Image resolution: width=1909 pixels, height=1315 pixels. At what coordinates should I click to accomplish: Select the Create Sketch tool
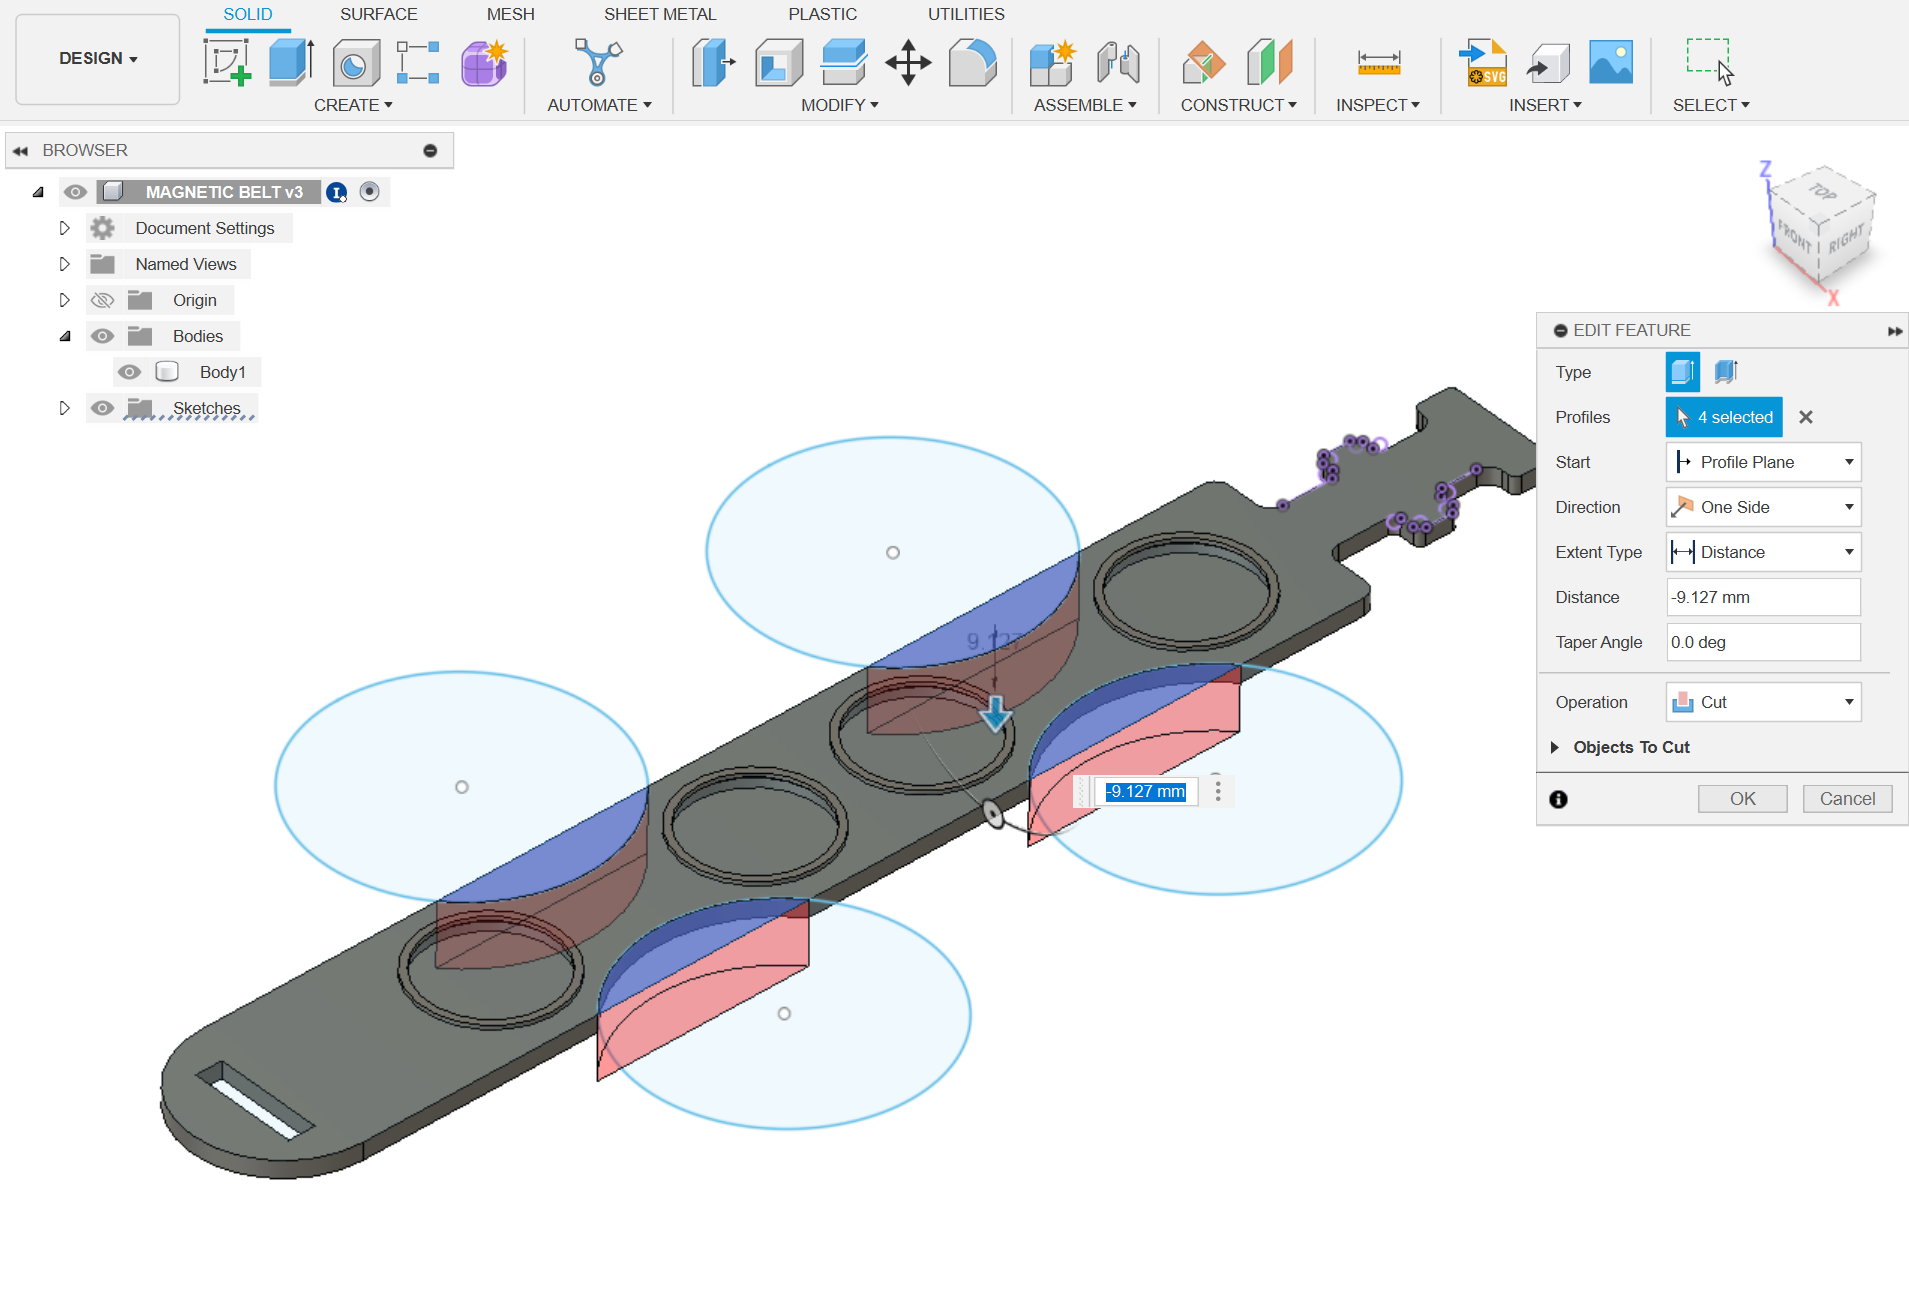(227, 62)
